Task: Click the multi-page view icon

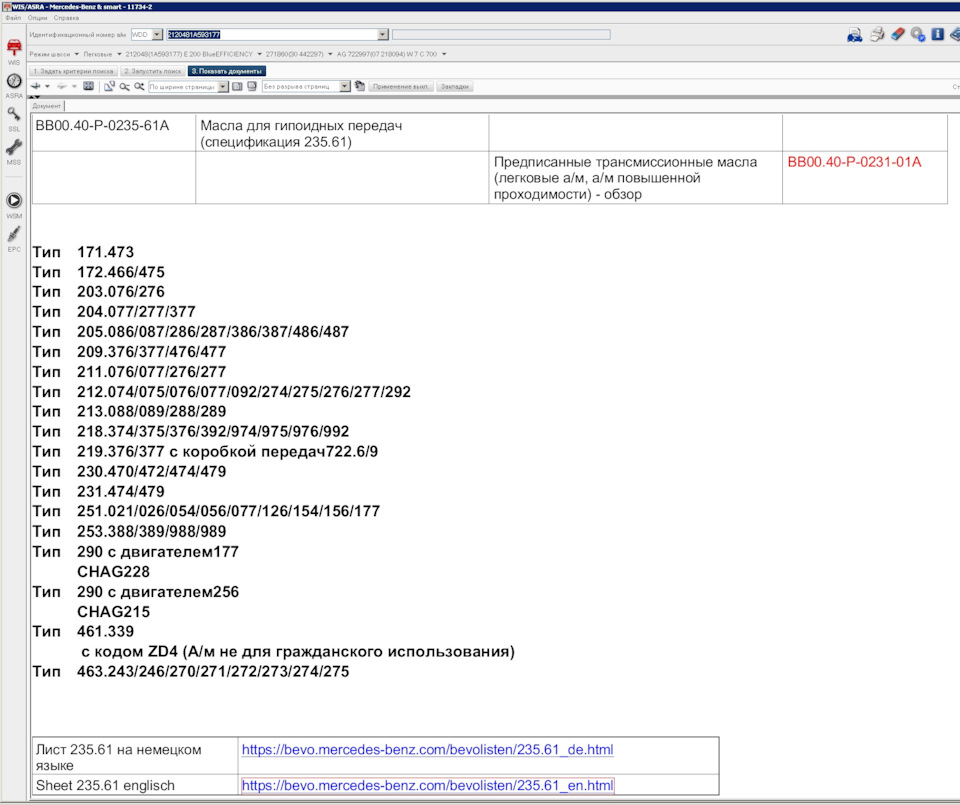Action: [x=252, y=86]
